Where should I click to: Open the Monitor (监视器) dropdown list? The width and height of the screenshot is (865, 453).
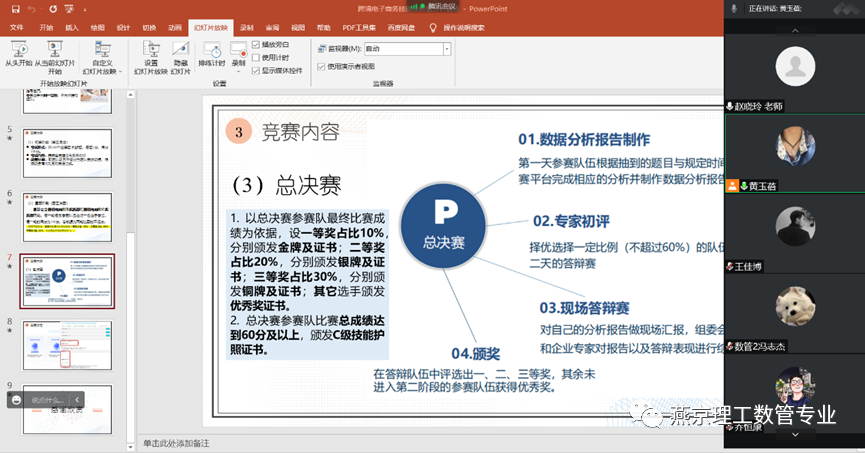[x=446, y=48]
